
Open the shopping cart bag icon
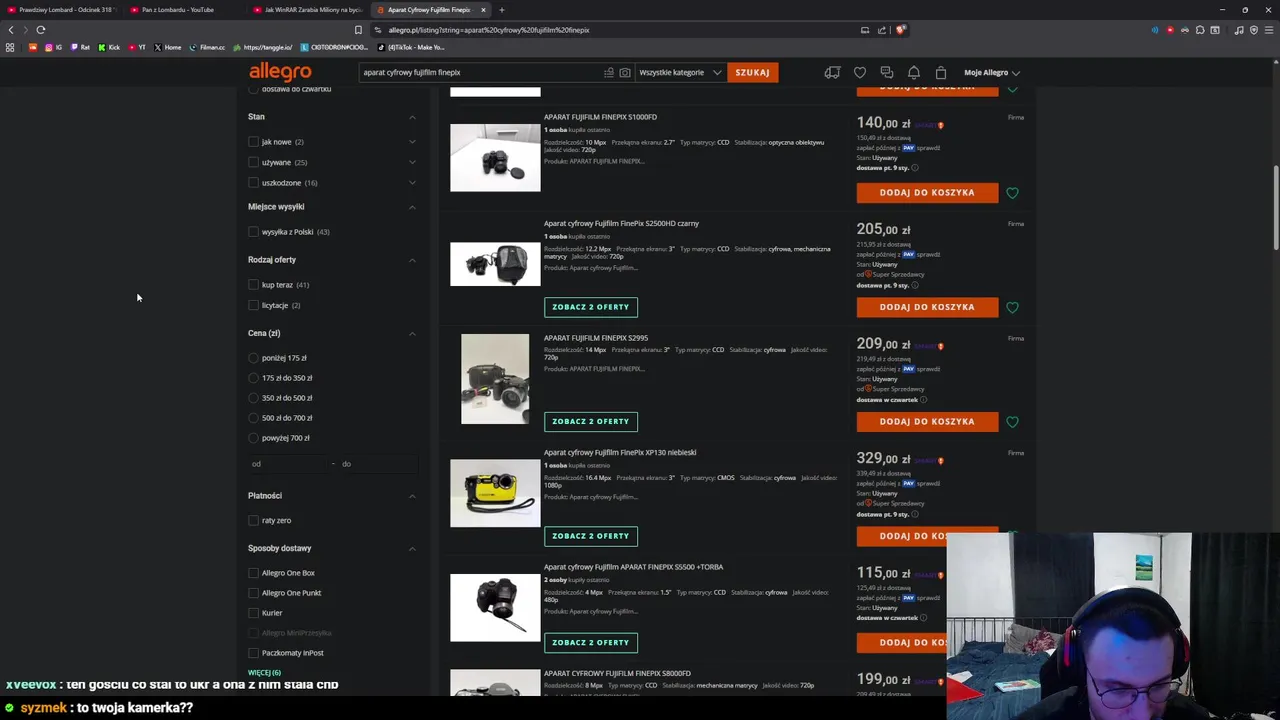[x=941, y=72]
